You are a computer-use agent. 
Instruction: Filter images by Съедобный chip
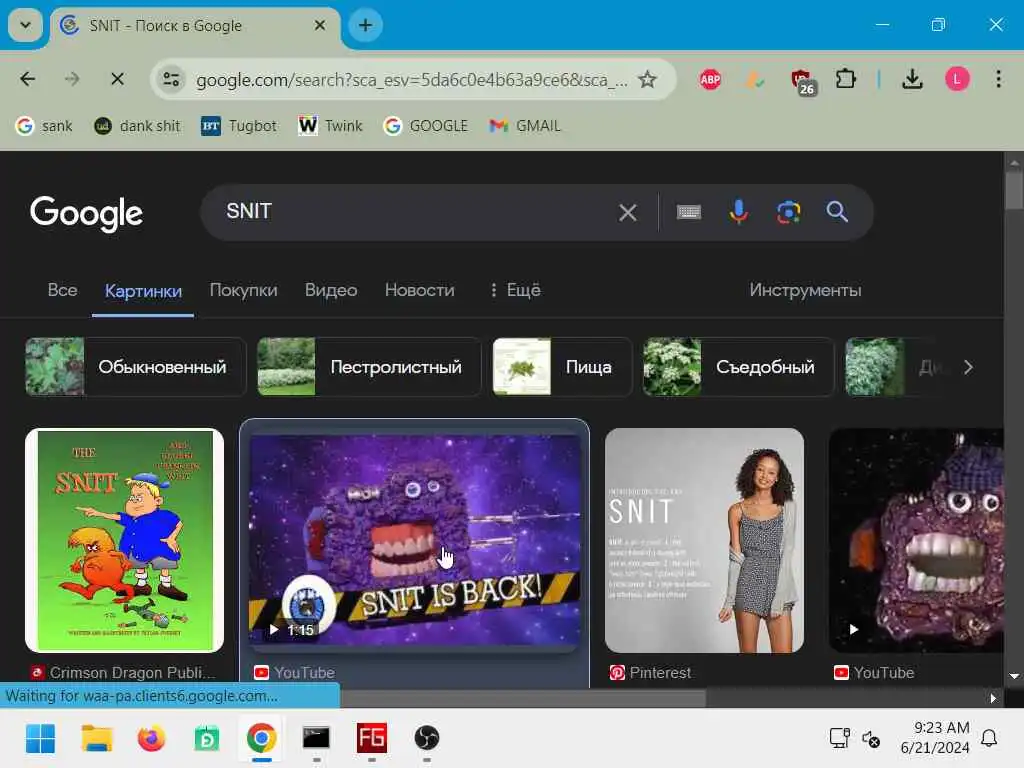pyautogui.click(x=739, y=367)
